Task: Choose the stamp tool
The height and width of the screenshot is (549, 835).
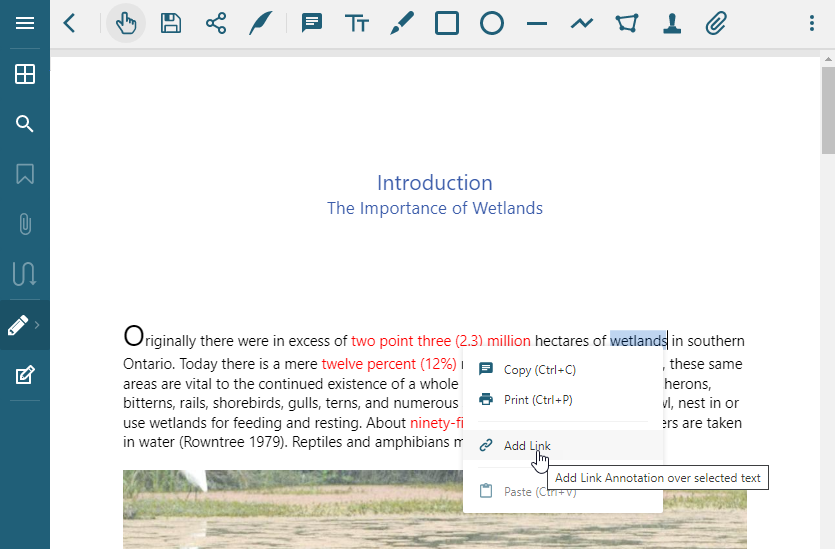Action: coord(672,23)
